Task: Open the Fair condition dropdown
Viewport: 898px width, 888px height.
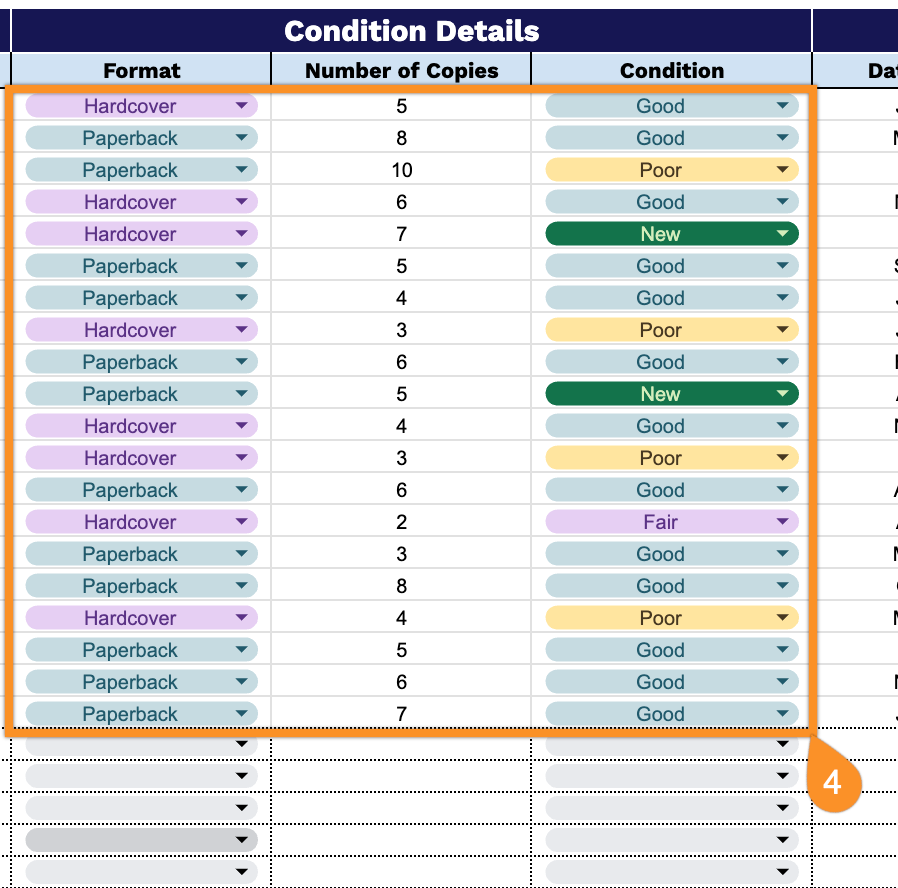Action: point(782,522)
